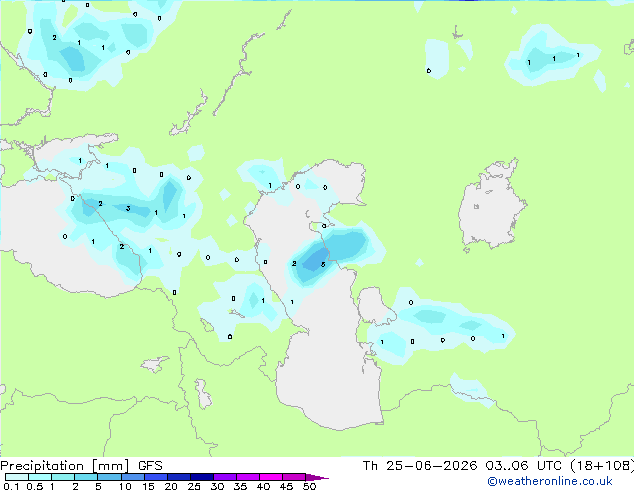
Task: Click the legend label "50"
Action: pos(309,486)
